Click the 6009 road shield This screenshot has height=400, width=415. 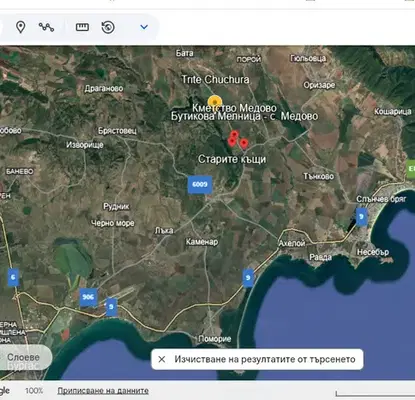[200, 184]
